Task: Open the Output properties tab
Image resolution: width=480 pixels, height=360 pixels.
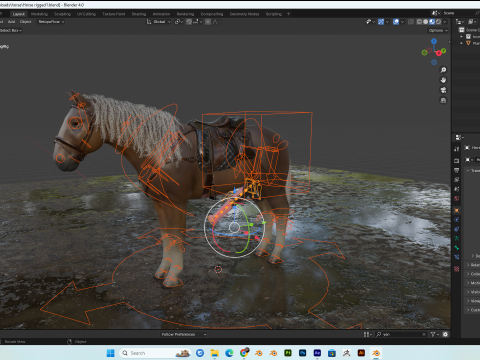Action: pyautogui.click(x=457, y=170)
